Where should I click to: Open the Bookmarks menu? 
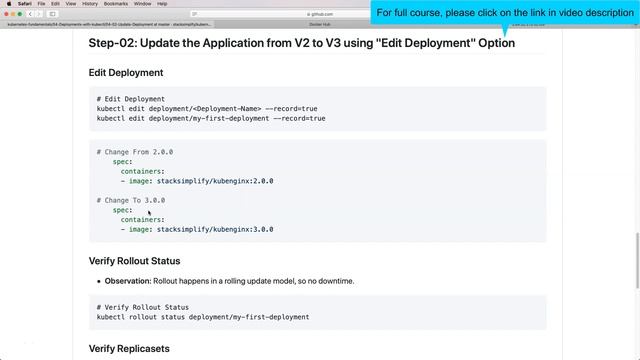[x=116, y=4]
